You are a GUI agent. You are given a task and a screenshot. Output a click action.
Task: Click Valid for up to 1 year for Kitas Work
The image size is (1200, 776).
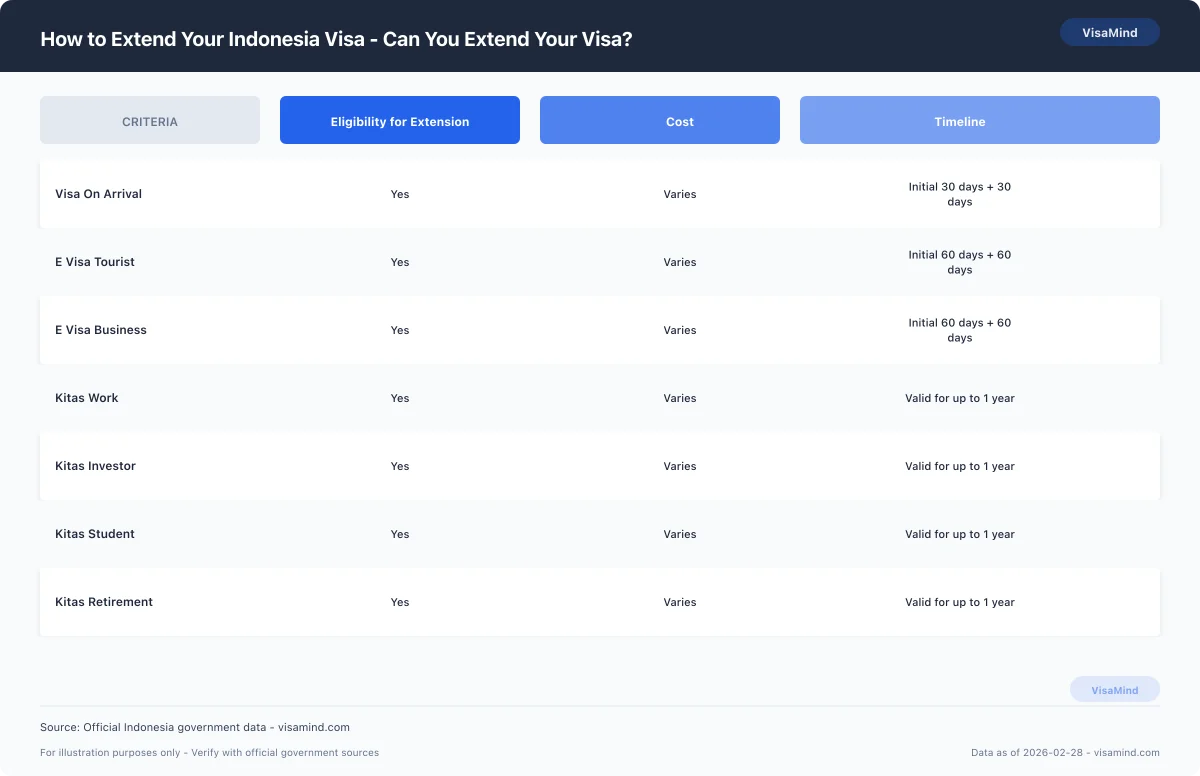[959, 398]
